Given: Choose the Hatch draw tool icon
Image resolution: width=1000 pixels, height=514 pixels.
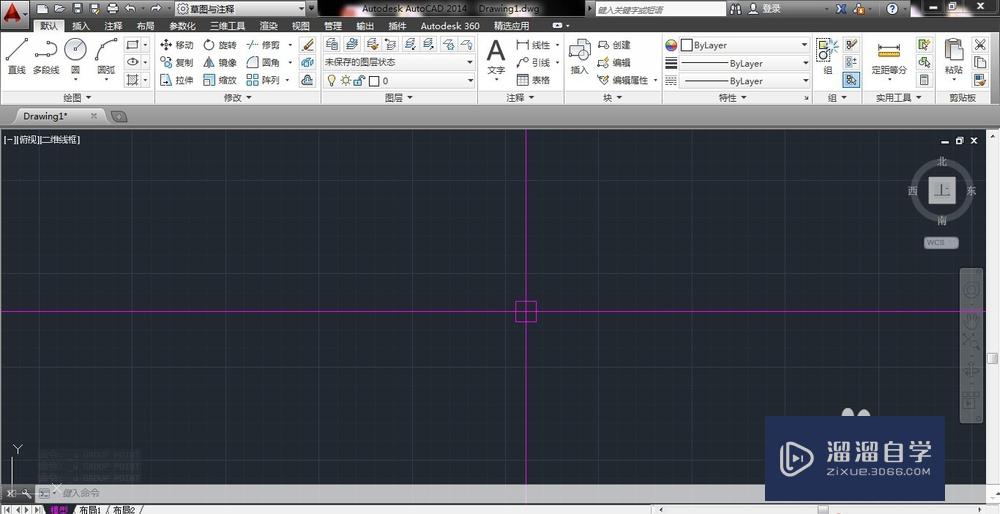Looking at the screenshot, I should click(x=133, y=80).
